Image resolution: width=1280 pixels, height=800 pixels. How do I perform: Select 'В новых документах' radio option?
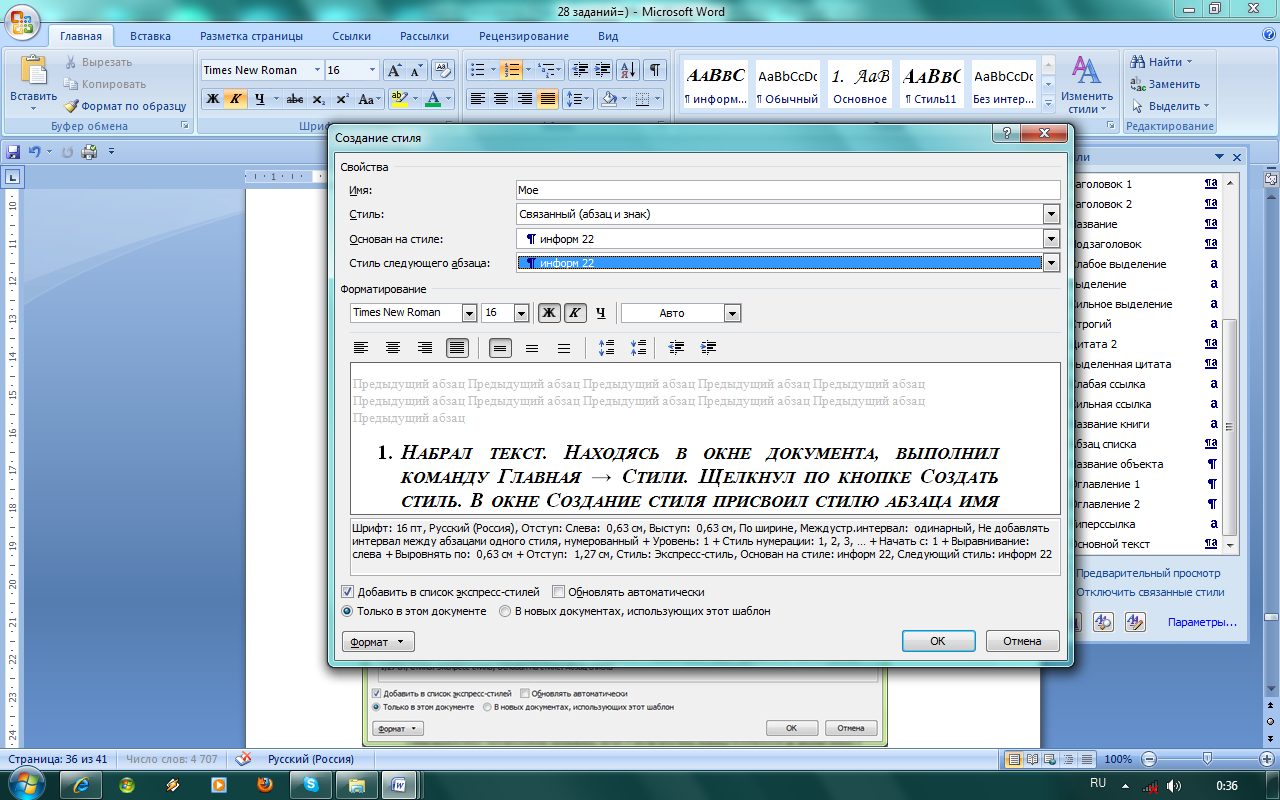[x=505, y=611]
